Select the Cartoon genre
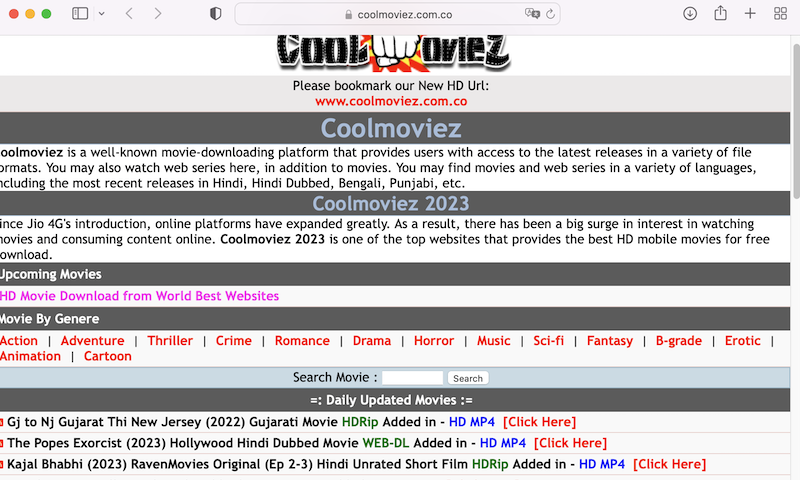Image resolution: width=800 pixels, height=480 pixels. (x=108, y=356)
